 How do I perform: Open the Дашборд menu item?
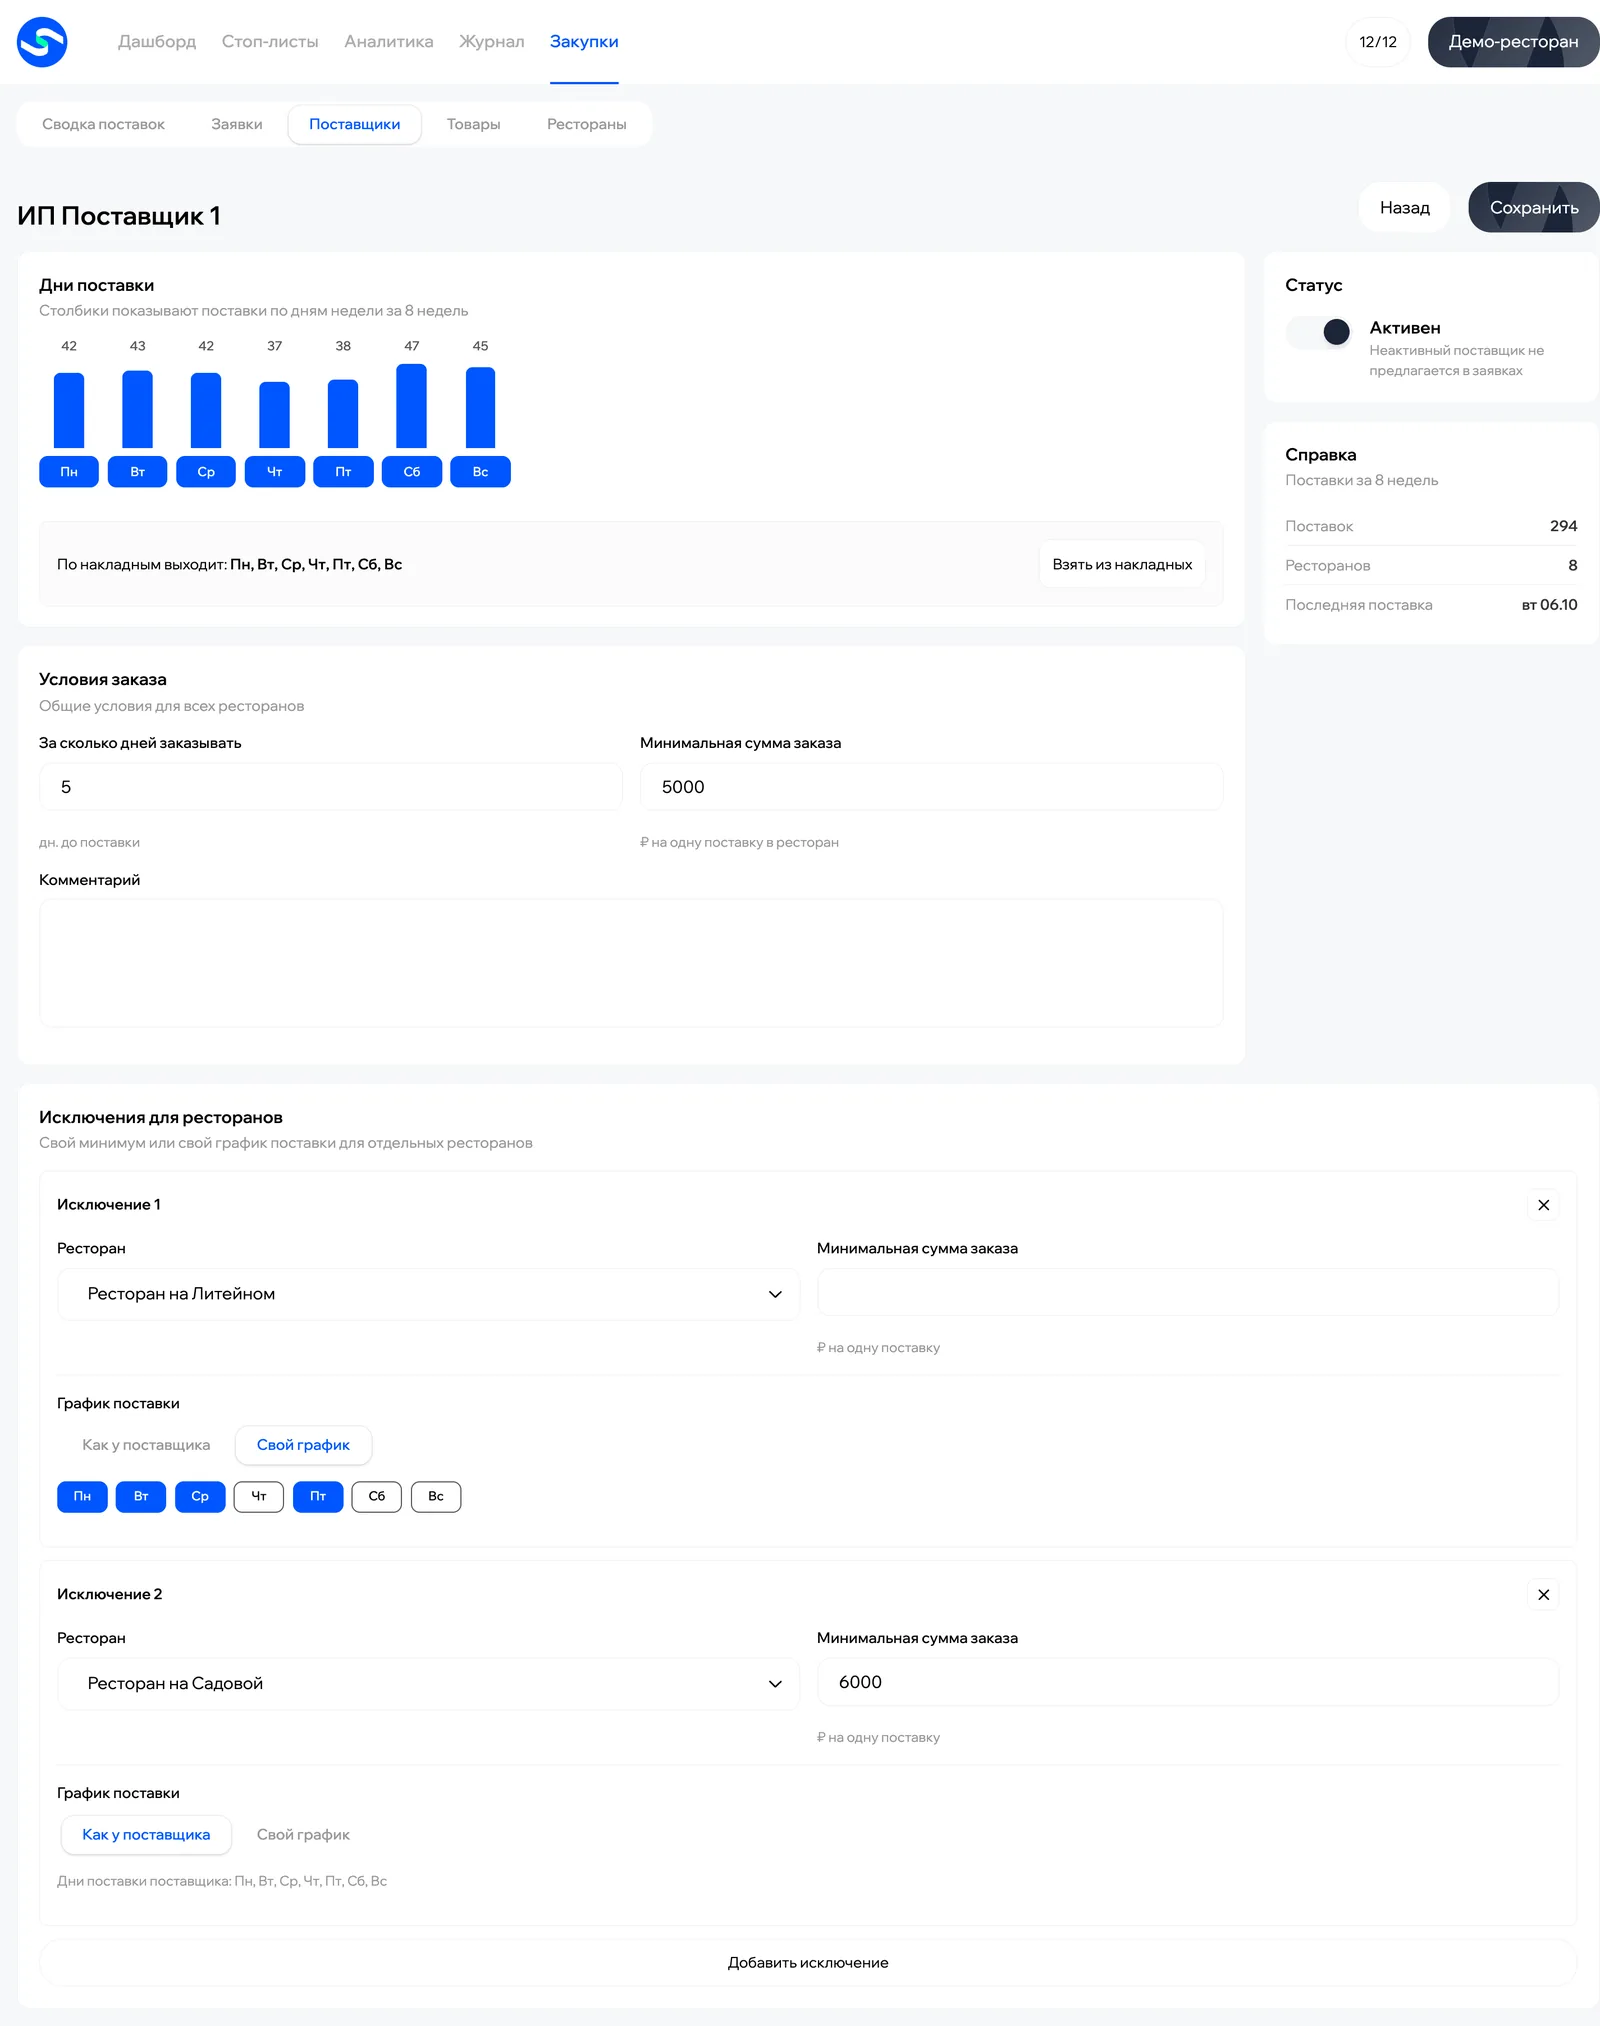coord(157,42)
